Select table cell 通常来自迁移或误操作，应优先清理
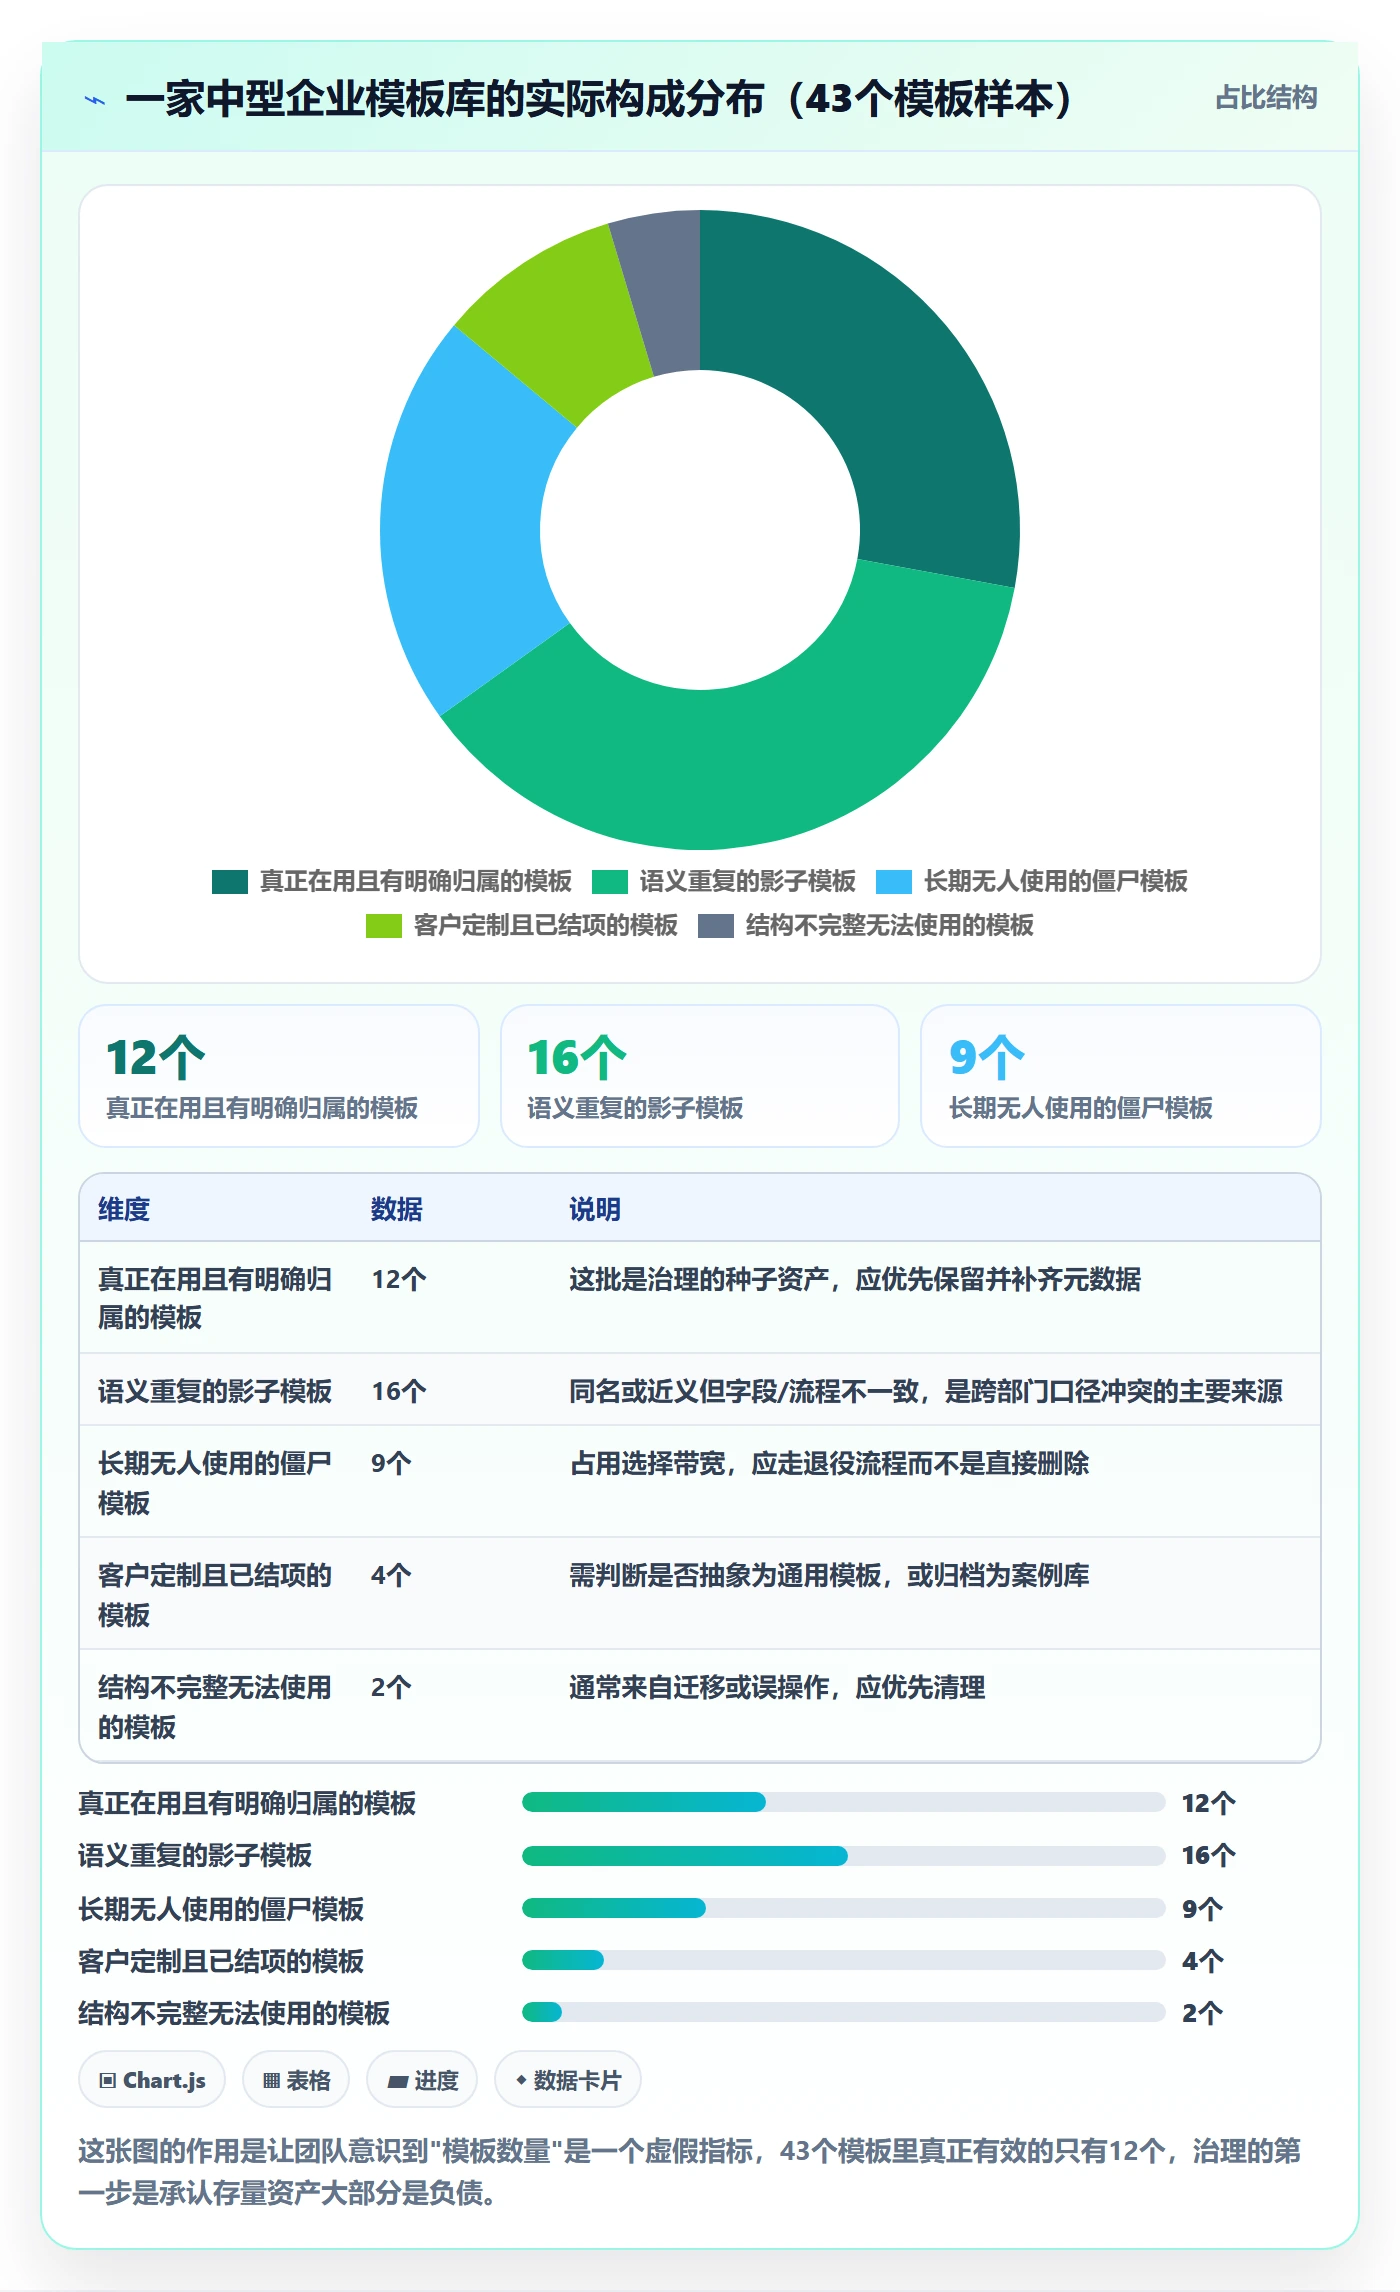 pos(777,1687)
